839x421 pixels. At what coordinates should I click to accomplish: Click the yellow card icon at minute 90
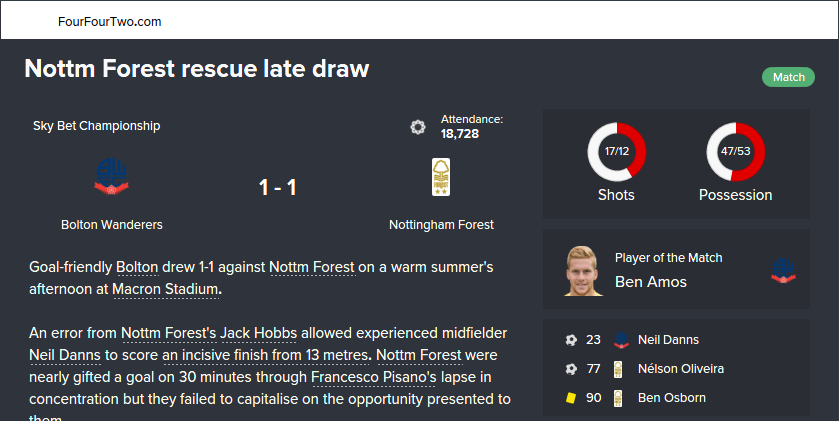pos(571,398)
